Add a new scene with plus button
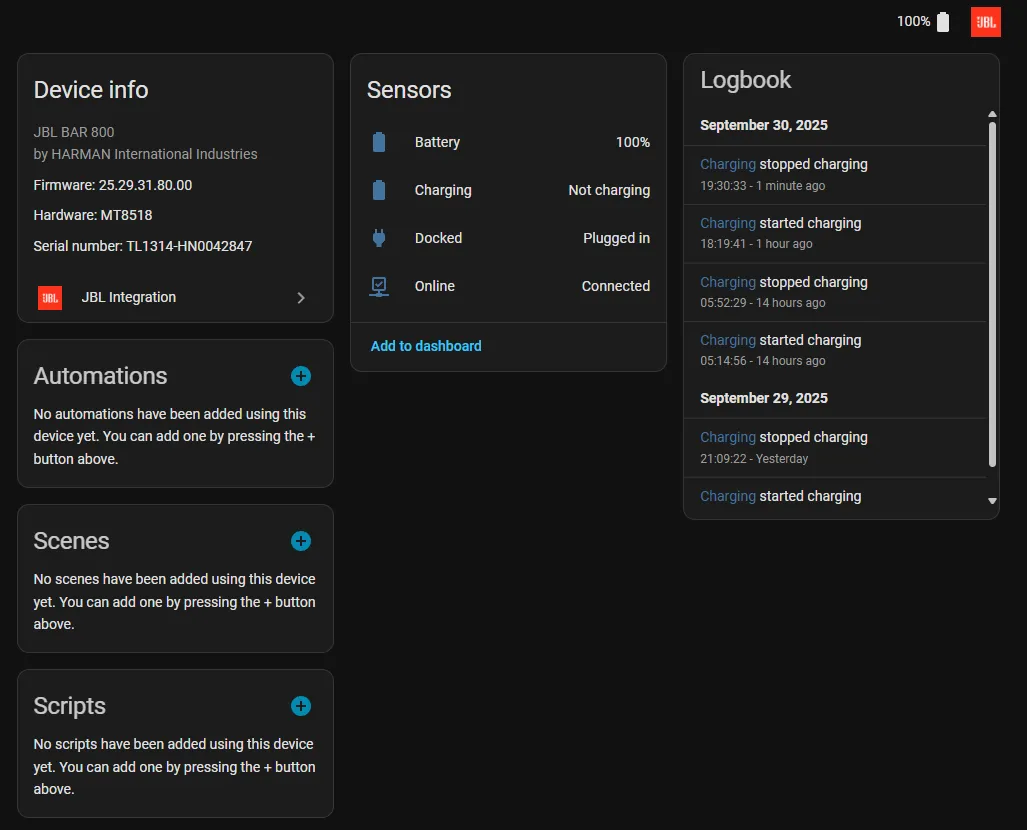The height and width of the screenshot is (830, 1027). pos(301,541)
